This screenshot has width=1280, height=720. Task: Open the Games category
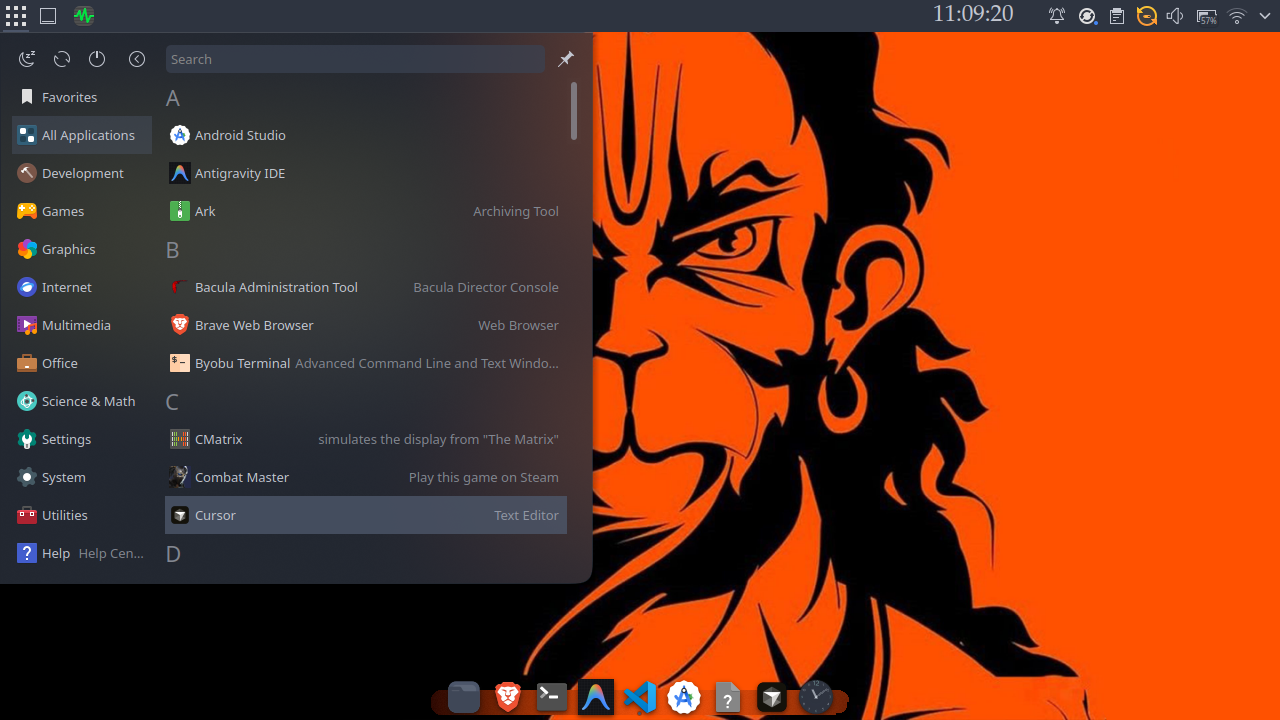82,211
